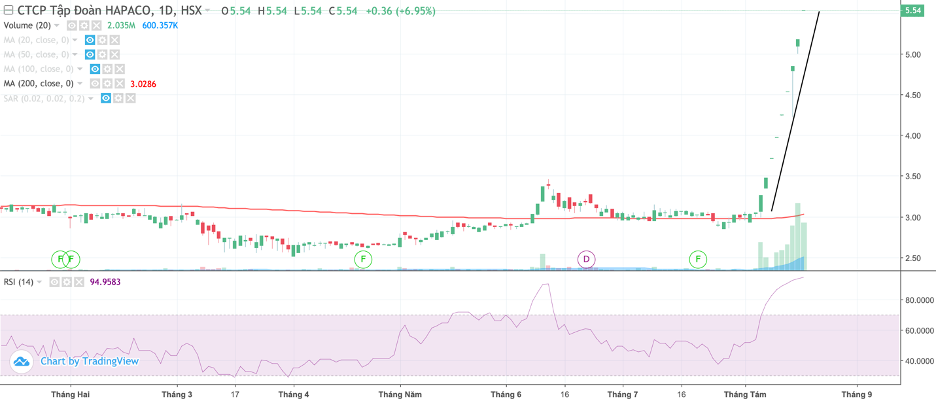Open settings gear for MA (200, close, 0)
936x400 pixels.
coord(106,84)
